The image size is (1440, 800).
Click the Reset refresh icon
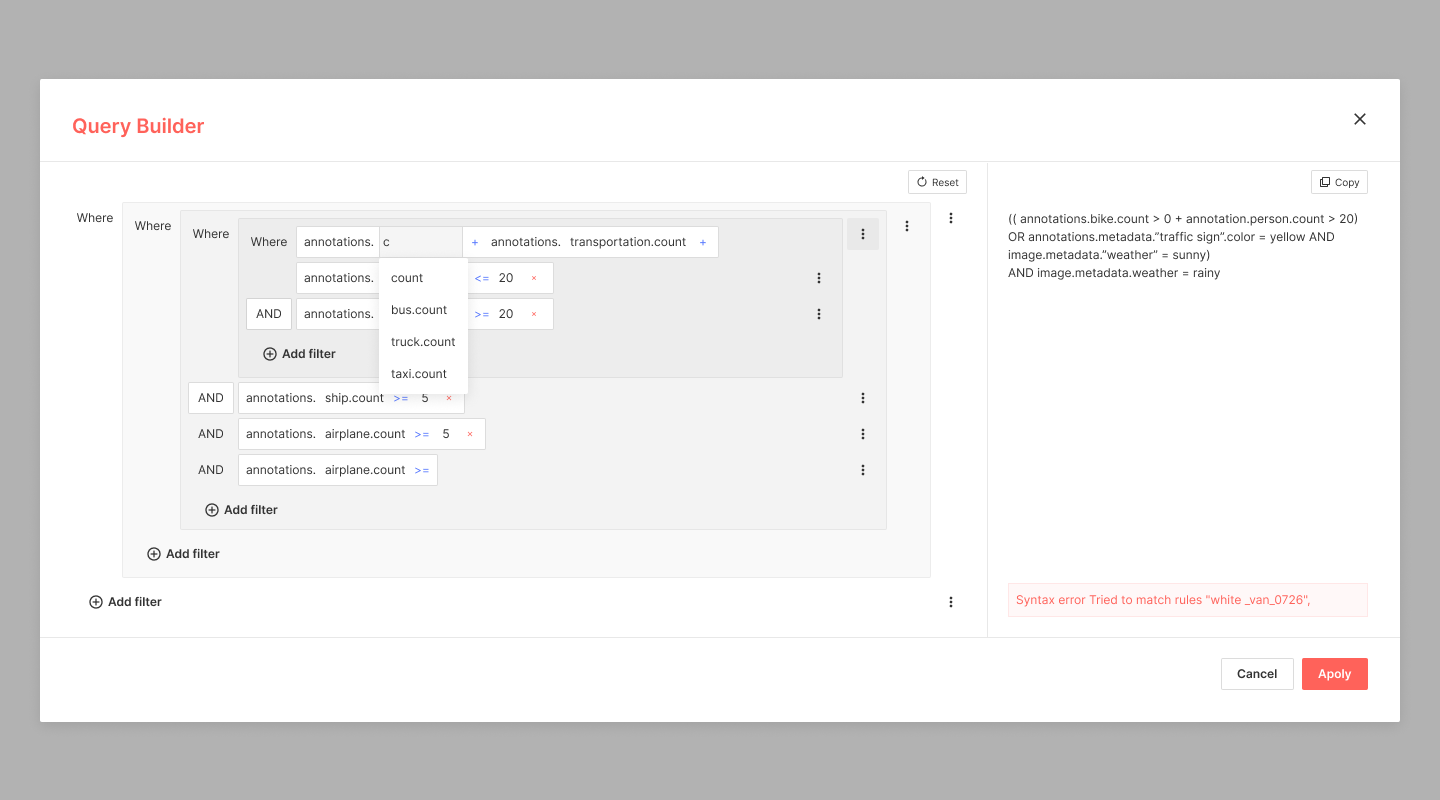921,181
